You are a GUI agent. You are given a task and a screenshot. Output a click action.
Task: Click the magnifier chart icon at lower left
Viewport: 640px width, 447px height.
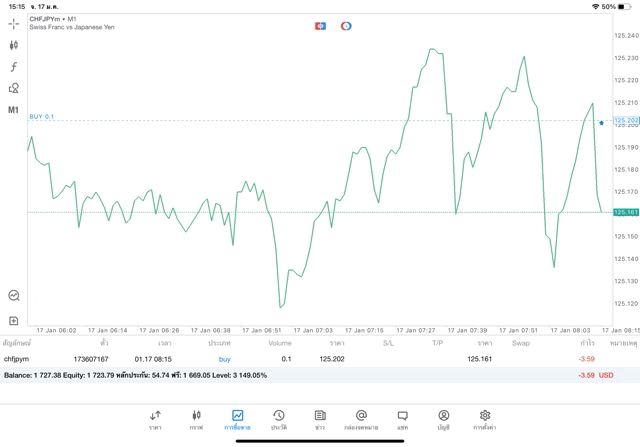pos(14,296)
